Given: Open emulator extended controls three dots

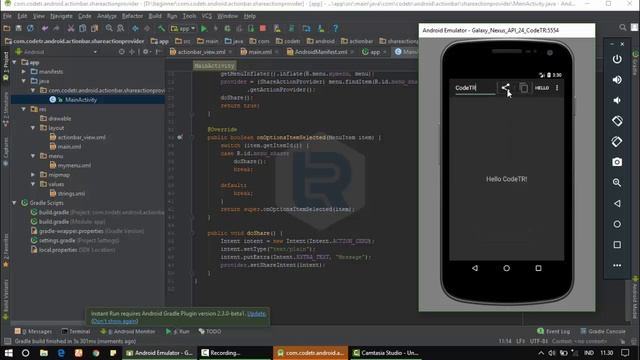Looking at the screenshot, I should point(617,265).
